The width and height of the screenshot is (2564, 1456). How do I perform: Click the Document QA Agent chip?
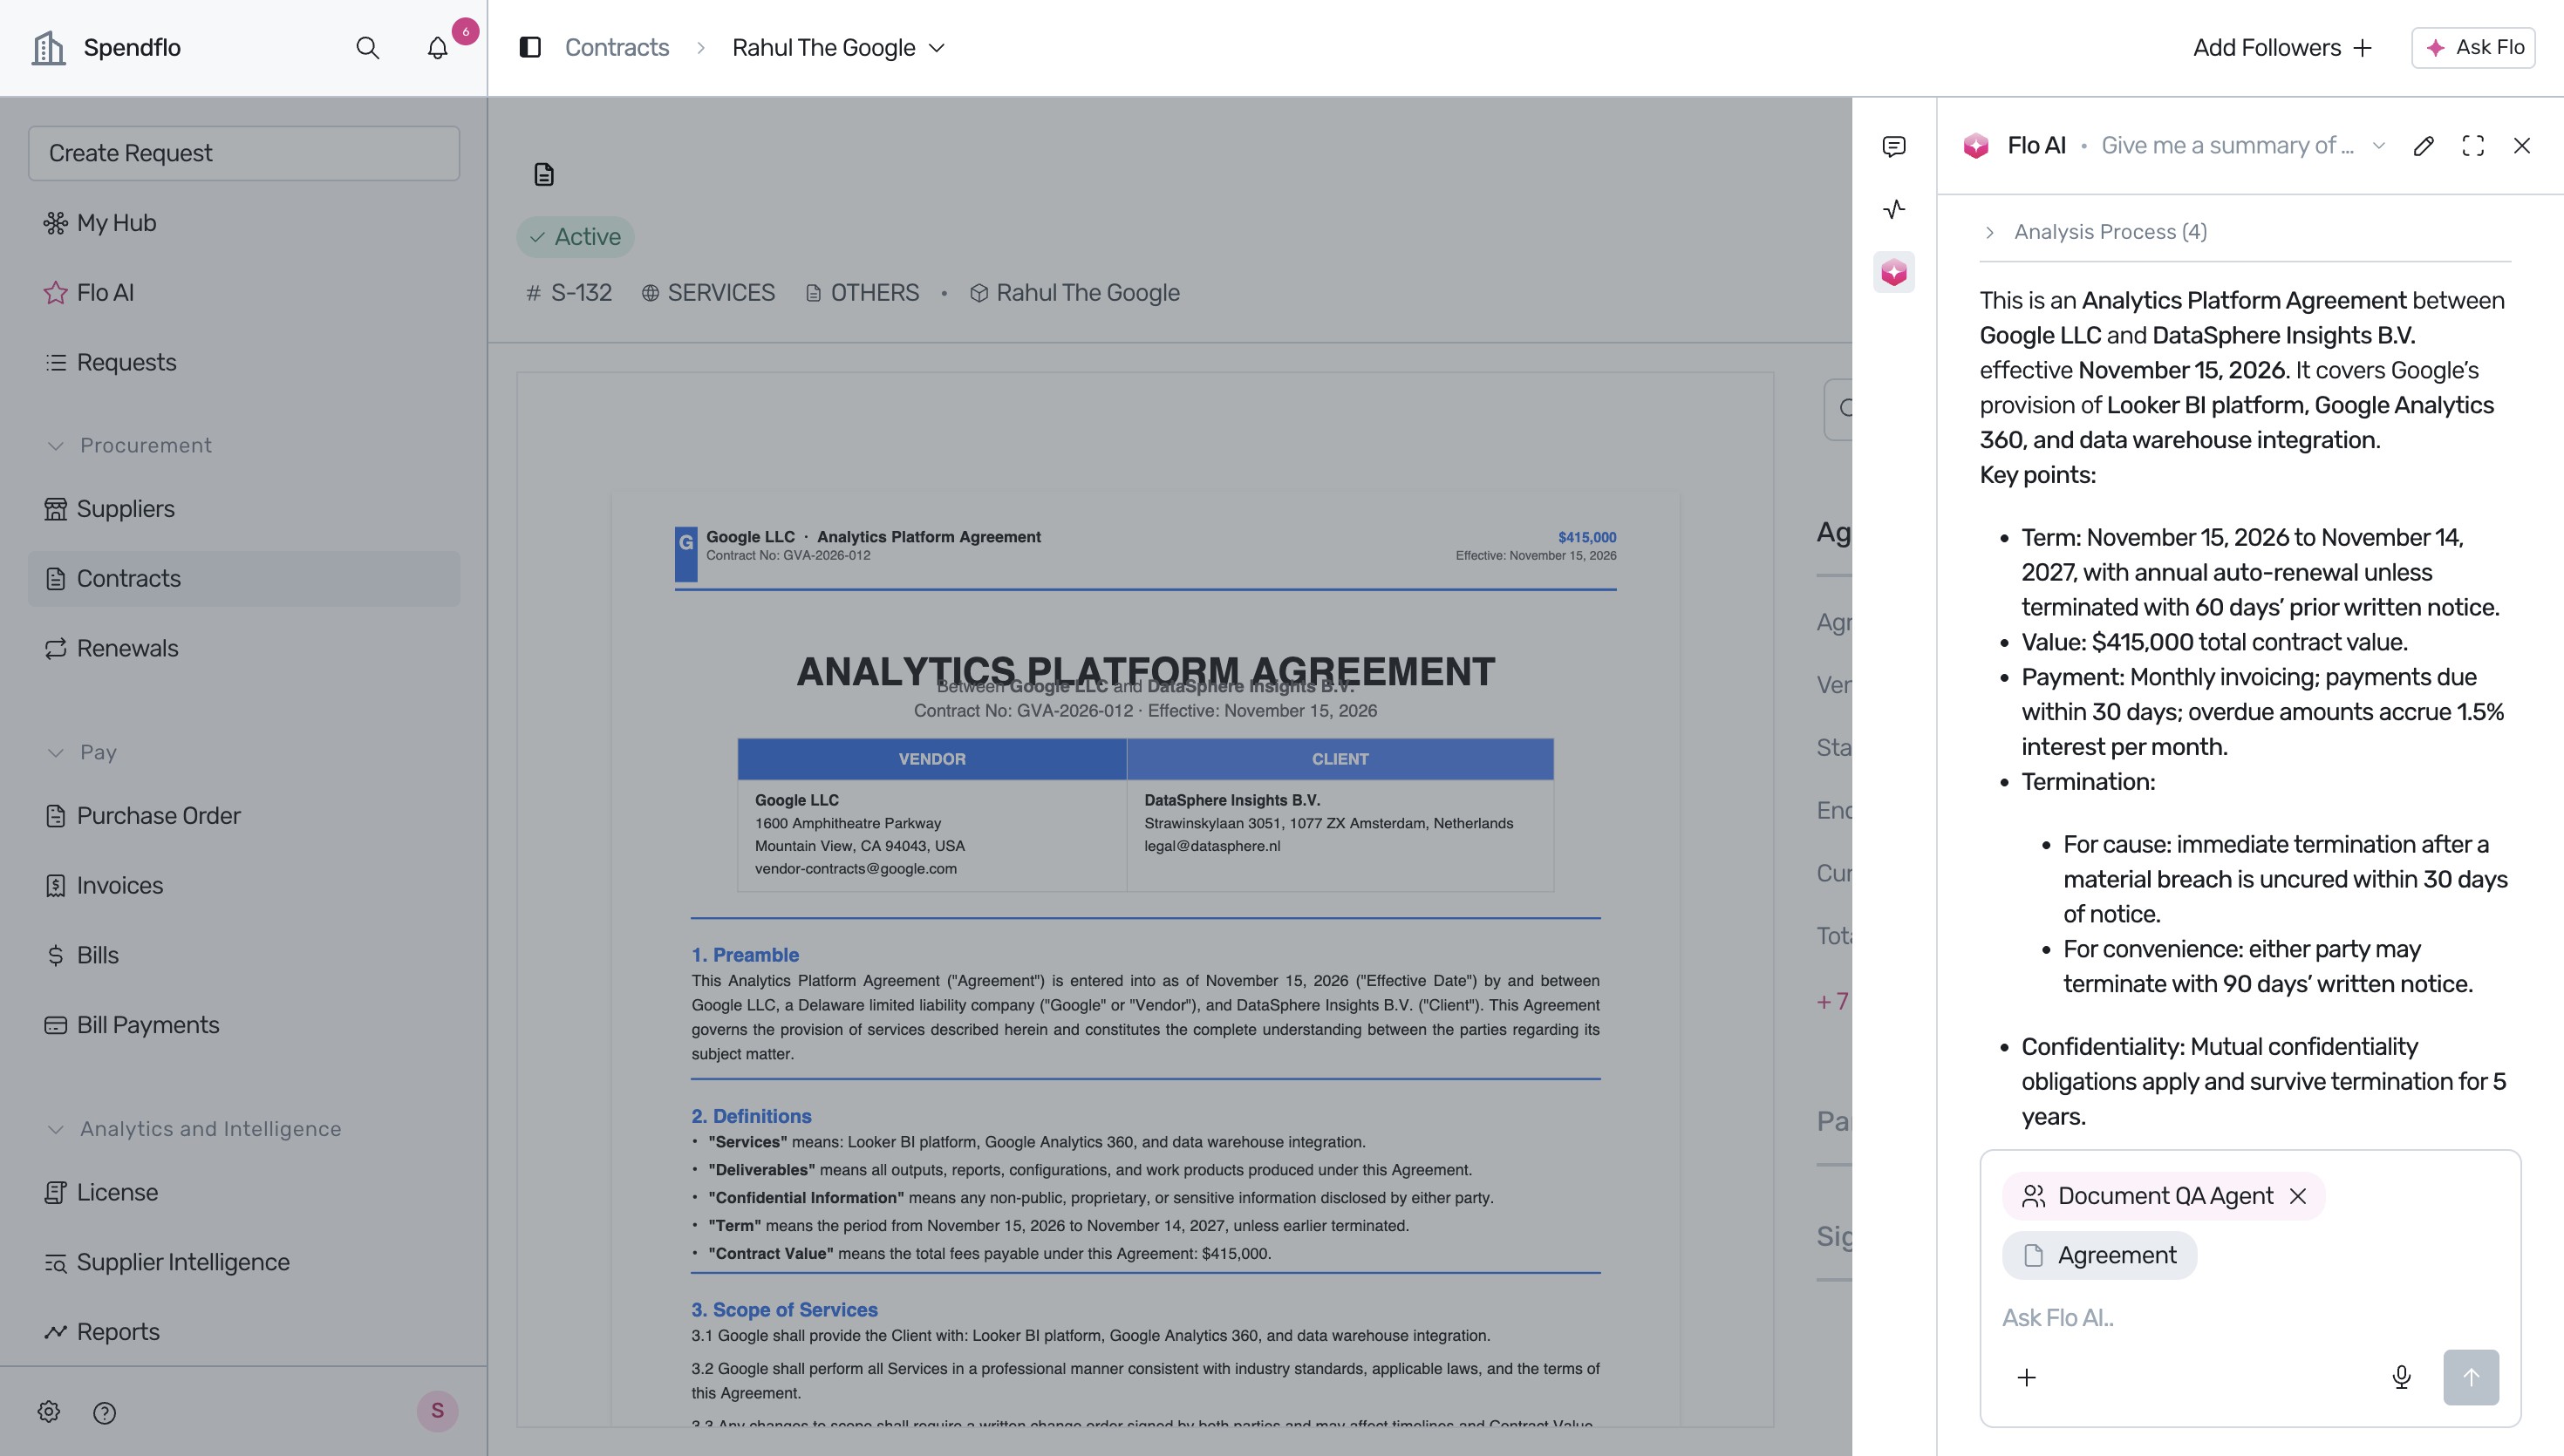pyautogui.click(x=2164, y=1196)
